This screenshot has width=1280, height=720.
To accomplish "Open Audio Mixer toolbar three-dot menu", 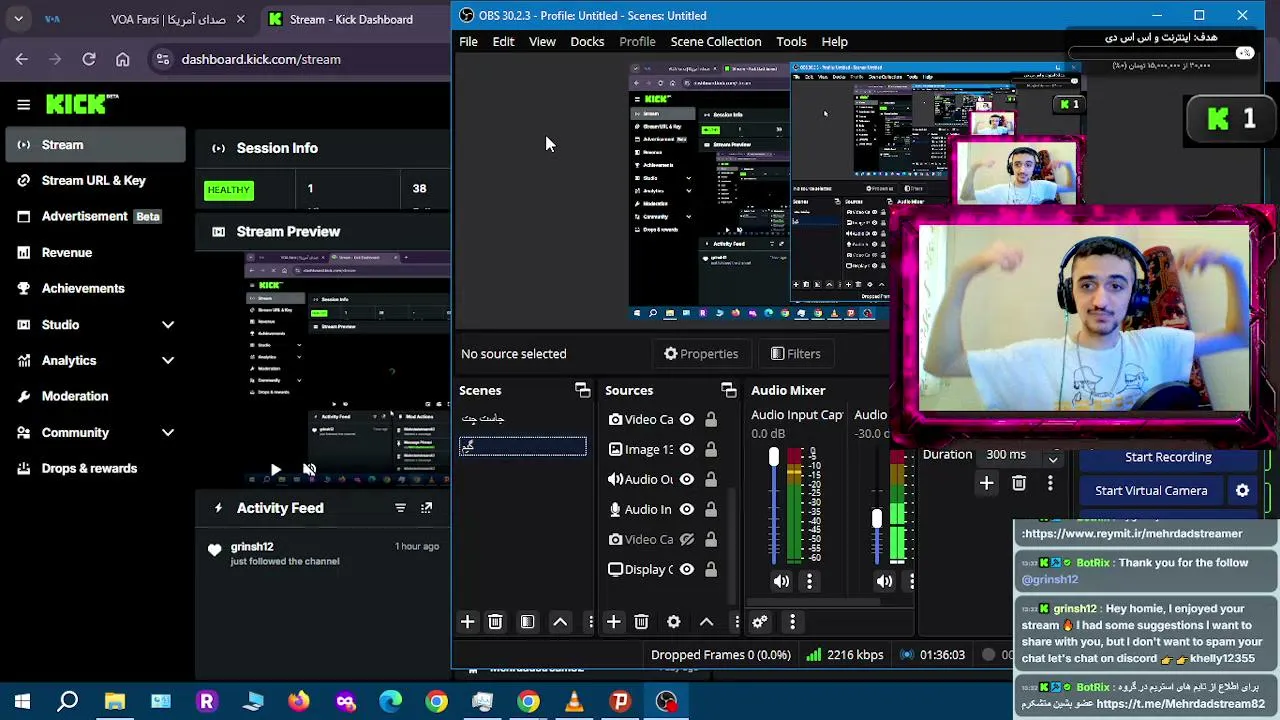I will [792, 622].
